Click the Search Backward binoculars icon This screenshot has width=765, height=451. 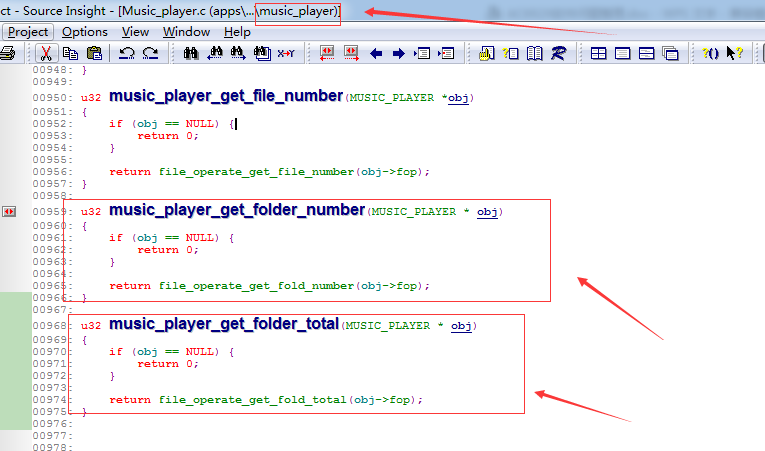pos(215,53)
